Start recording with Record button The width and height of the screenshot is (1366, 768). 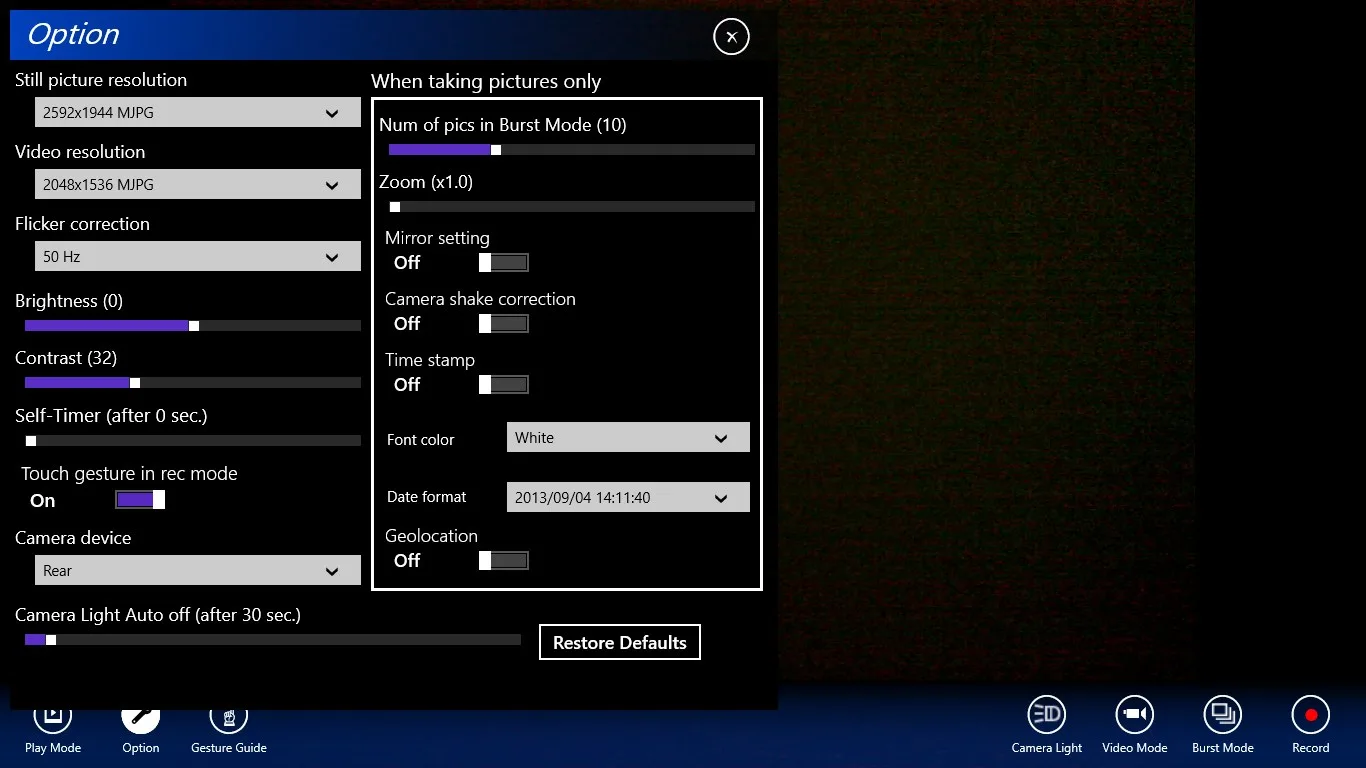1311,726
